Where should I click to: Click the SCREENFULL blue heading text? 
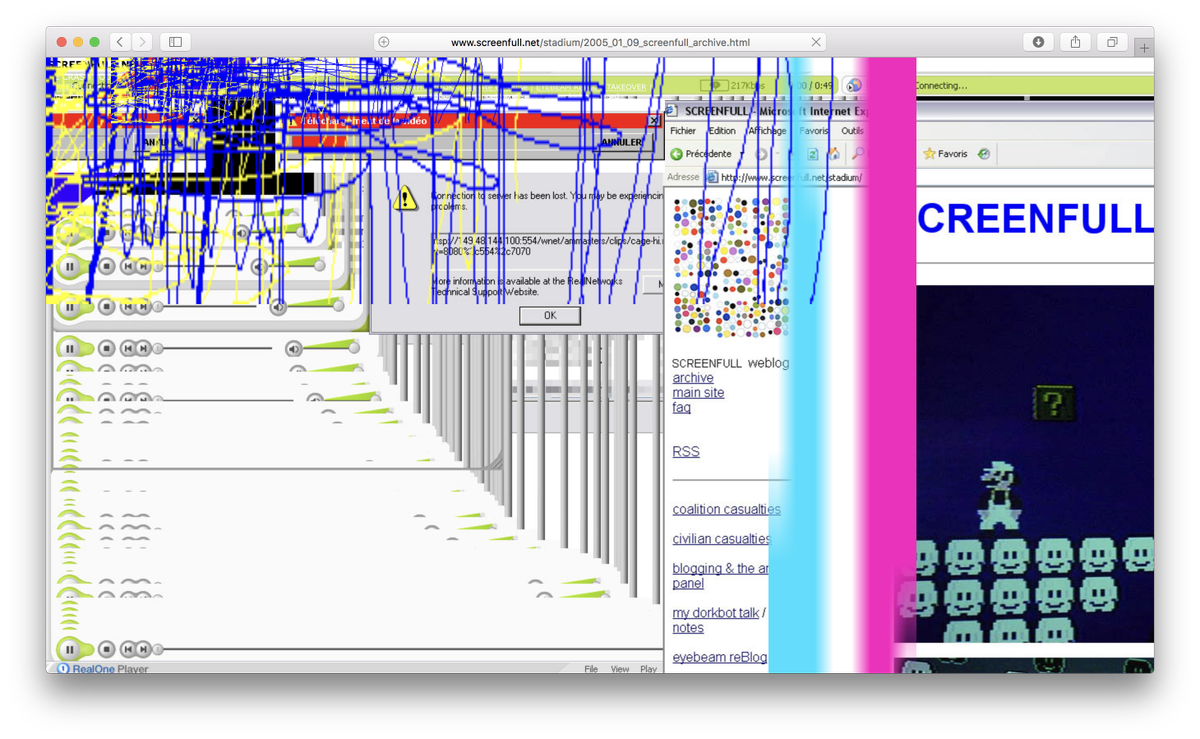coord(1035,219)
